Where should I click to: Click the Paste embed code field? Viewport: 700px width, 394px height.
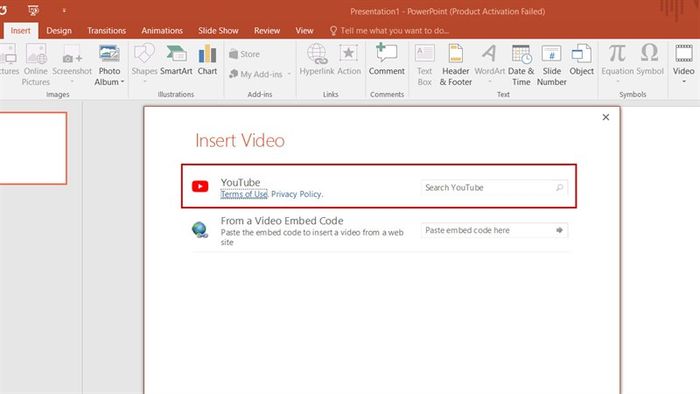tap(494, 230)
